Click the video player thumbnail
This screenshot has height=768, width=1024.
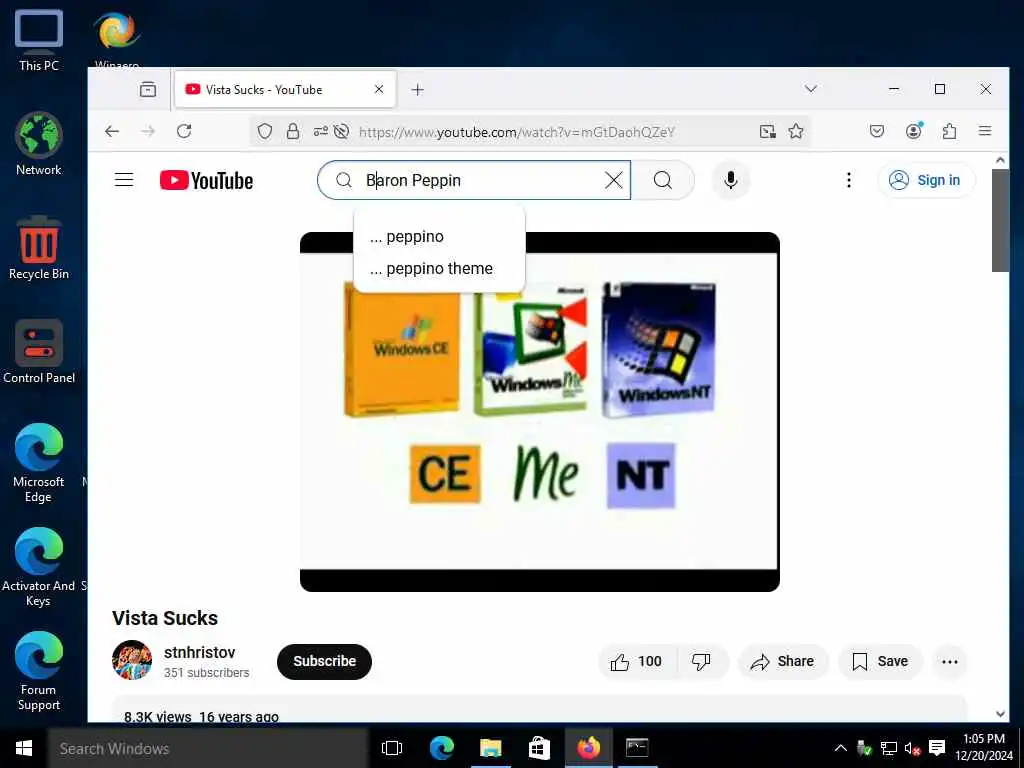pyautogui.click(x=539, y=411)
